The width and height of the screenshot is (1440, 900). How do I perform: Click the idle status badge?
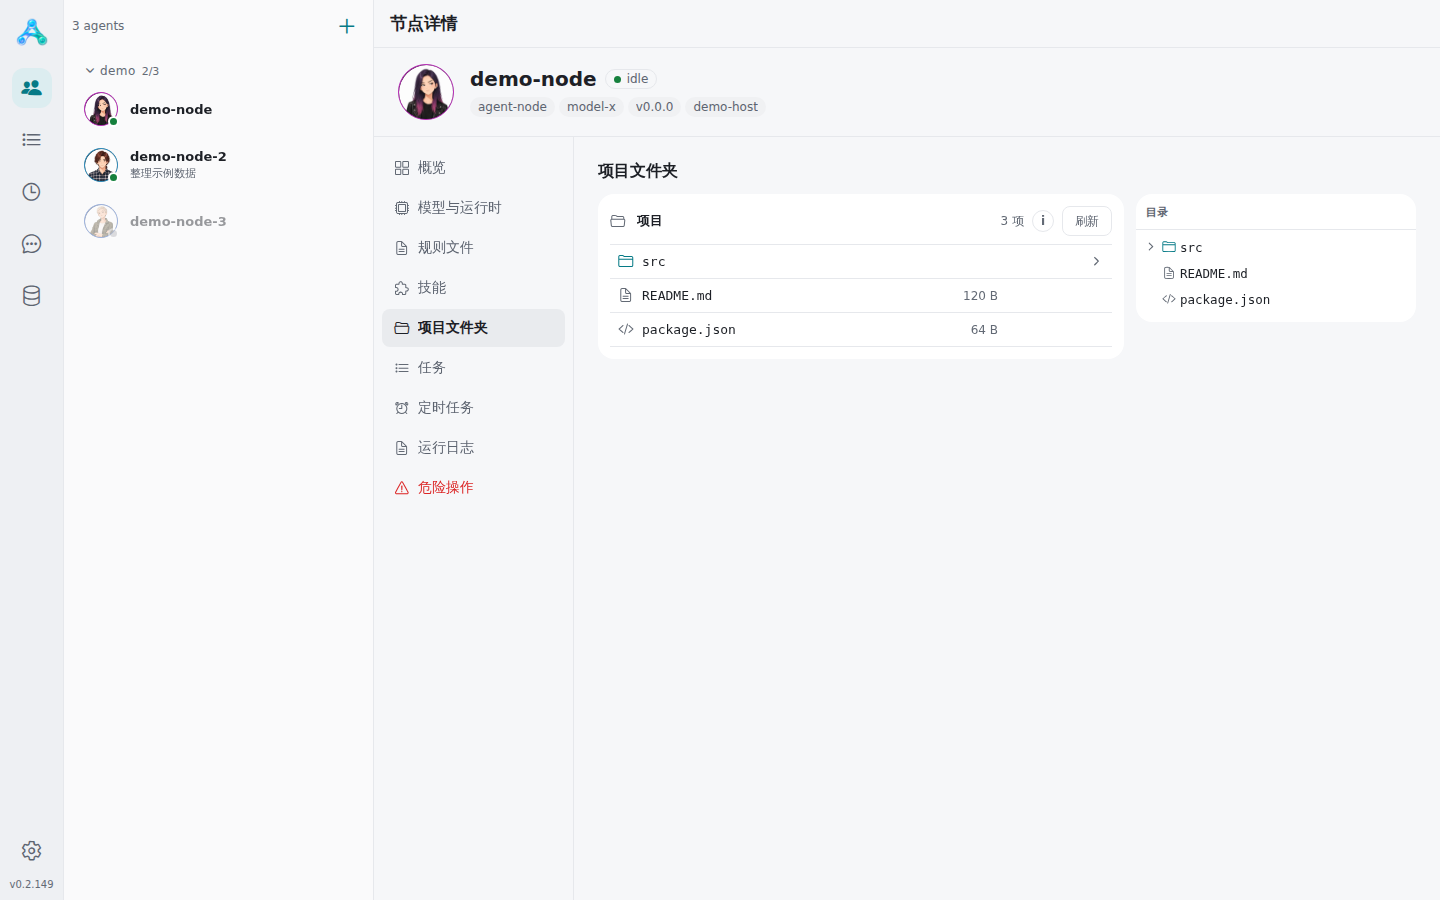631,79
